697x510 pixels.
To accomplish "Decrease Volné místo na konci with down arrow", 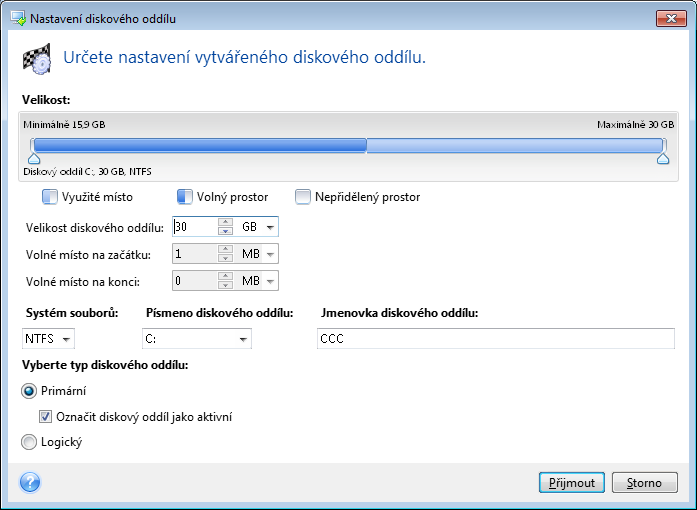I will point(226,286).
